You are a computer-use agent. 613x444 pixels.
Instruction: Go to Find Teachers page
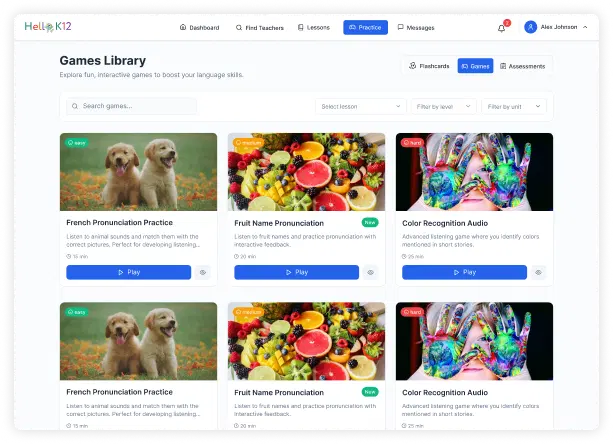point(260,27)
